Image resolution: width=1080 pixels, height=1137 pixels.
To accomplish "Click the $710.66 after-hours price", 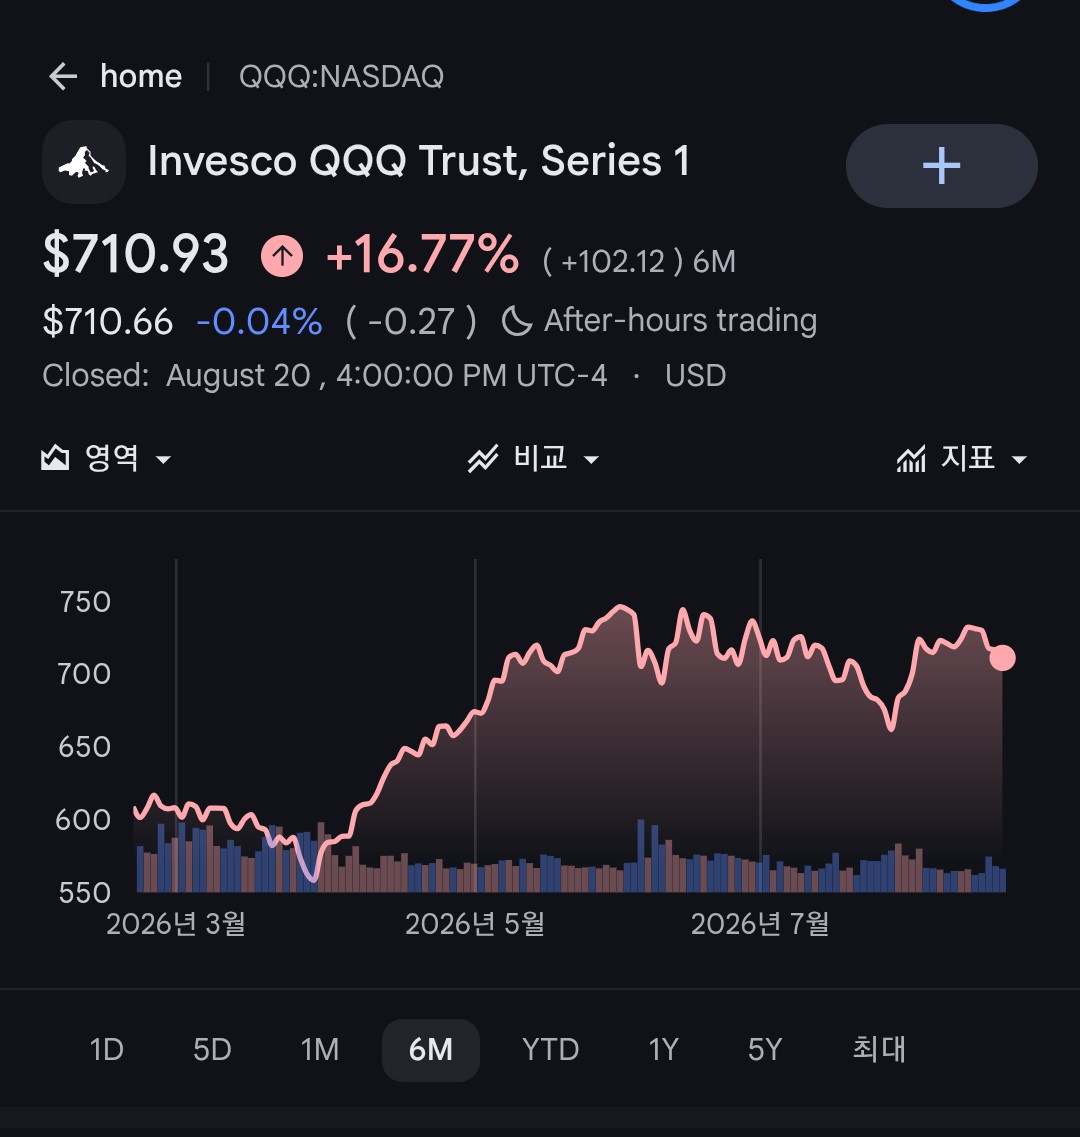I will (108, 321).
